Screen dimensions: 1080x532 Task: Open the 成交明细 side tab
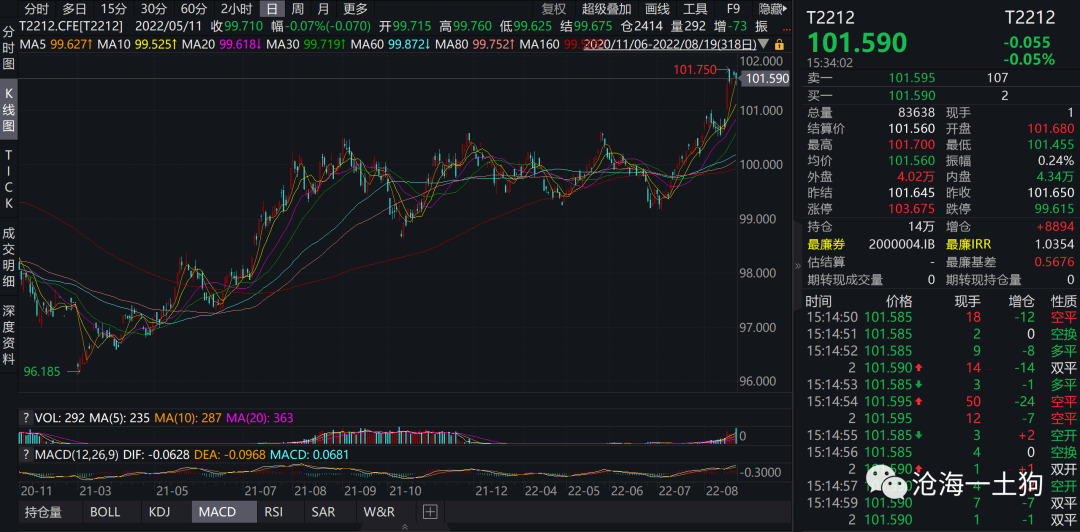(9, 258)
